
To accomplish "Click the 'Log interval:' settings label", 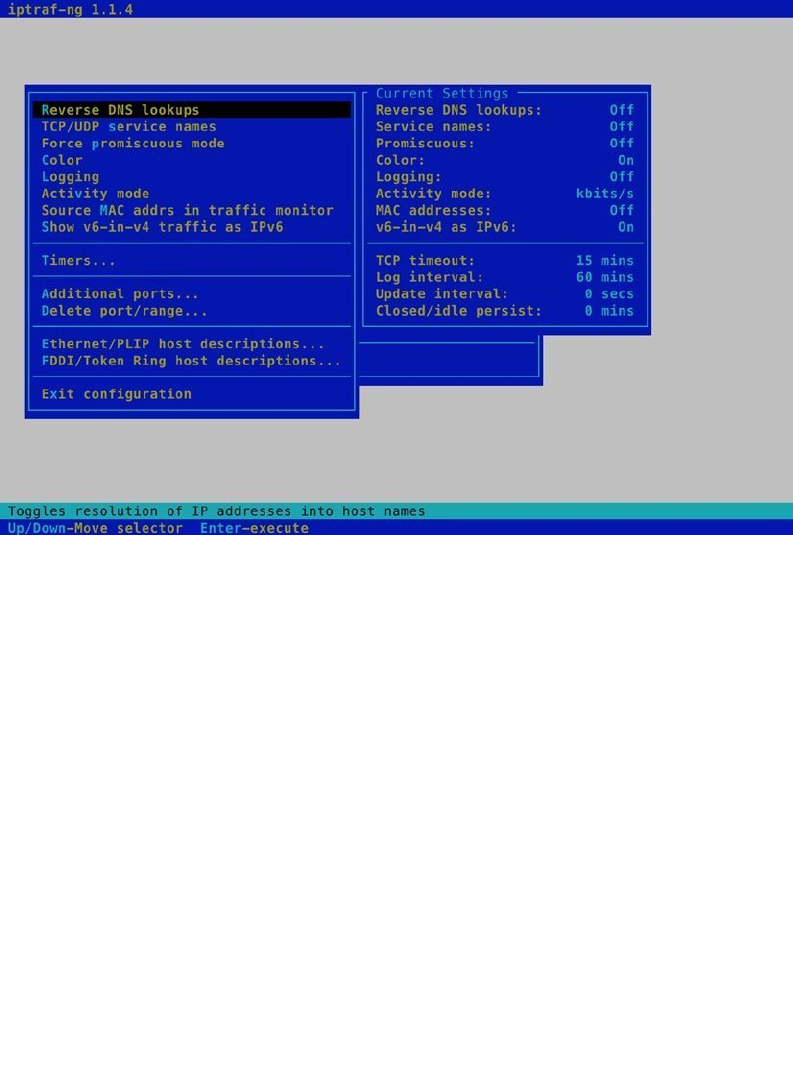I will (x=429, y=277).
